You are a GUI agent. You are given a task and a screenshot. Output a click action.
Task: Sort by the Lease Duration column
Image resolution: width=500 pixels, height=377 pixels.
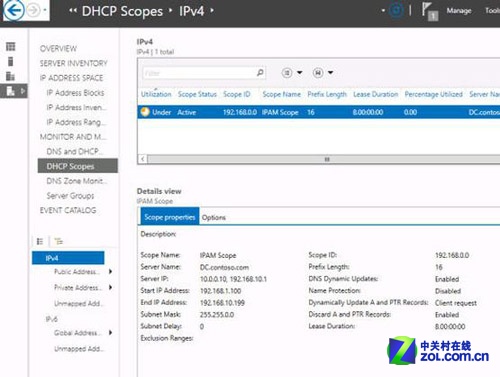click(x=376, y=94)
